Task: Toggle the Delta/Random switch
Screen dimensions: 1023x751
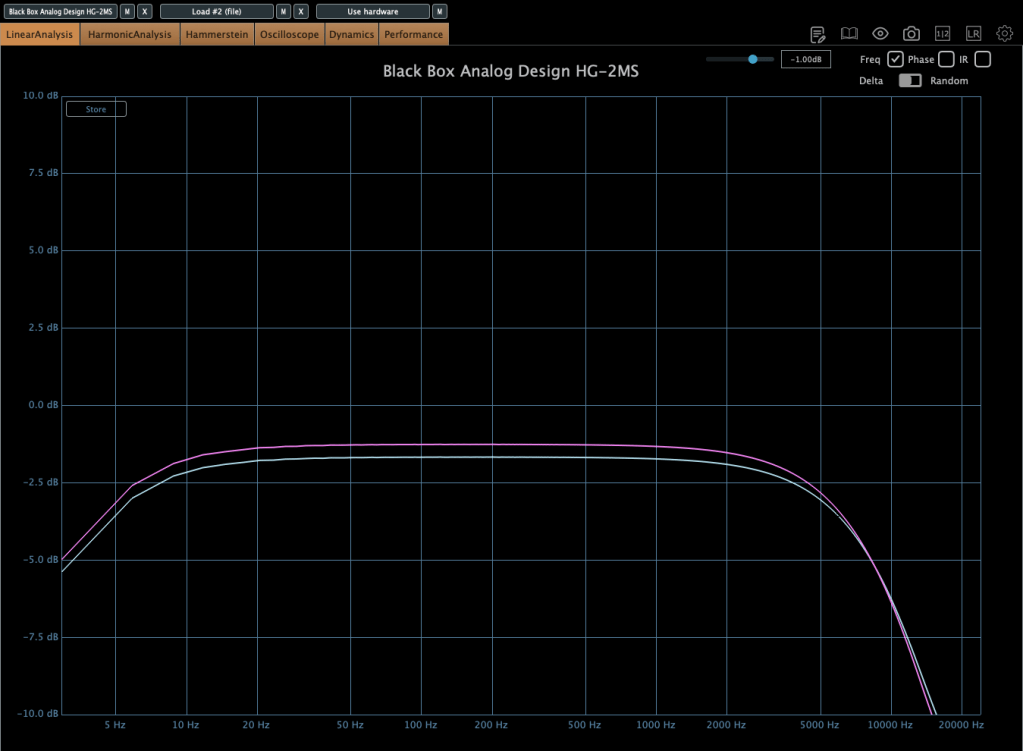Action: click(x=909, y=81)
